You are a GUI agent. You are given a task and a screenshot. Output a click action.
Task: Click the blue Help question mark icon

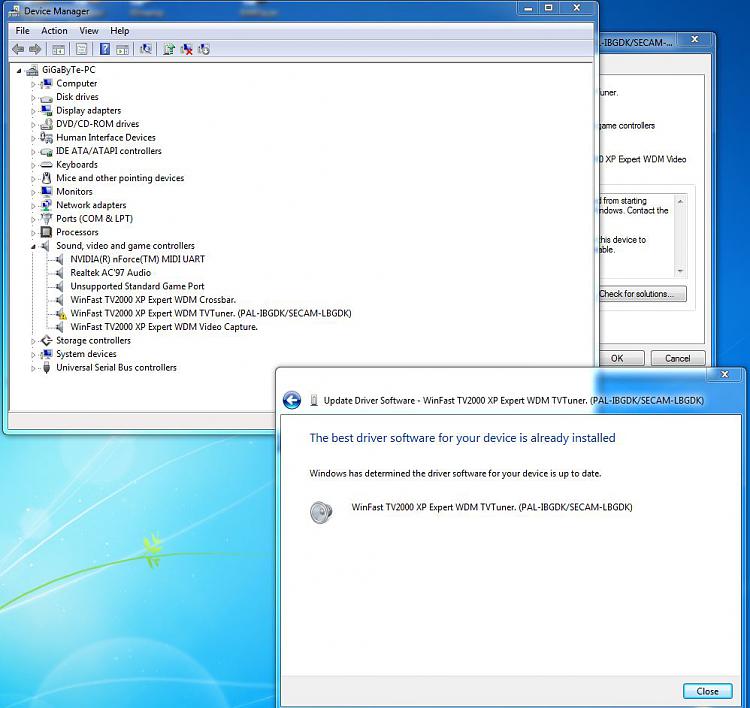(105, 49)
